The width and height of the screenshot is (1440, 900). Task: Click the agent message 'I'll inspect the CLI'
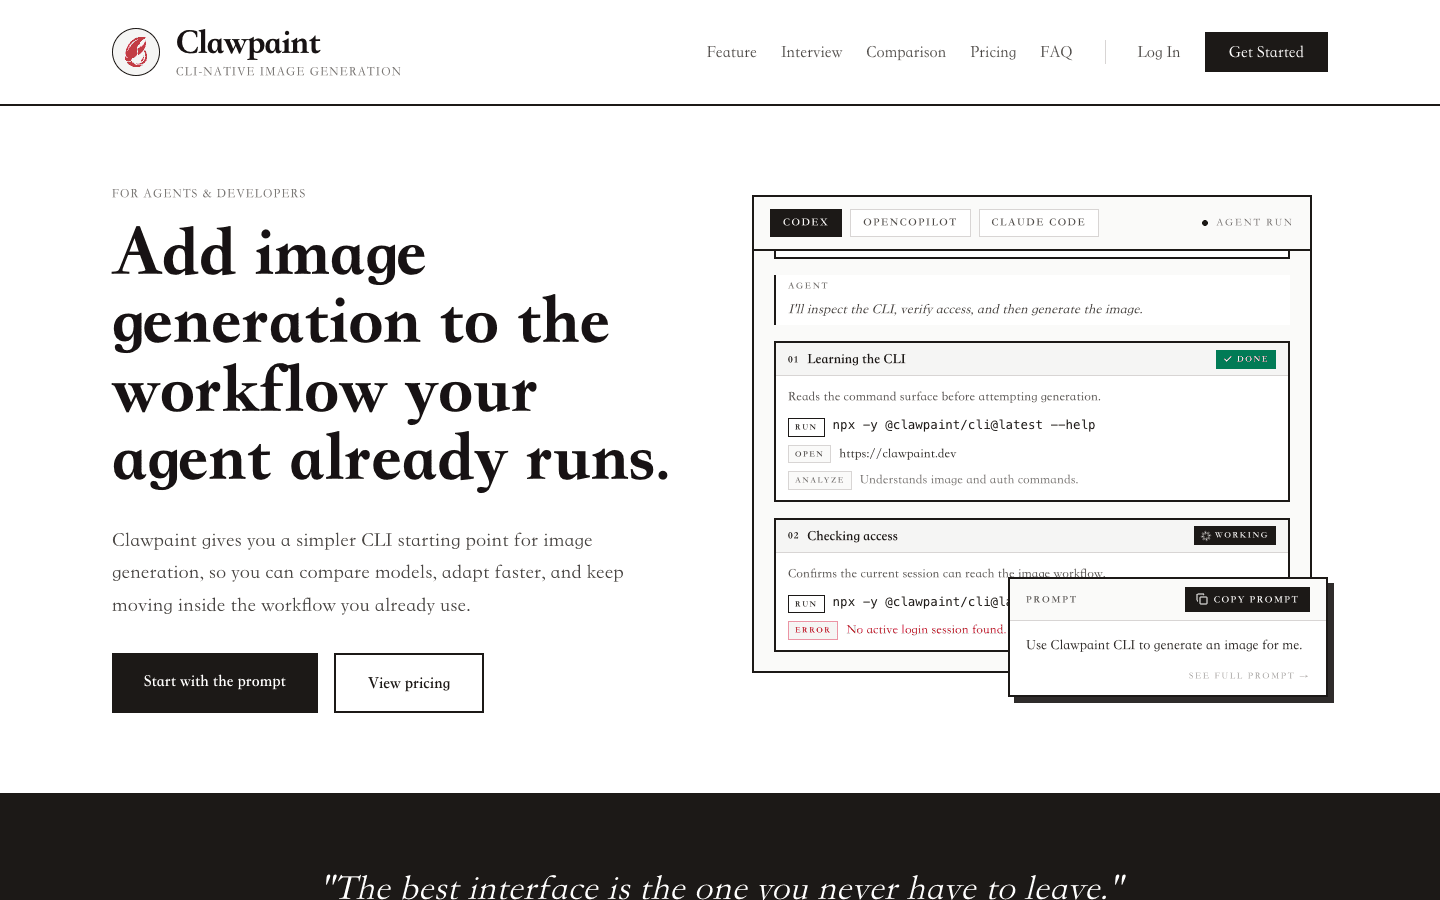click(x=965, y=309)
